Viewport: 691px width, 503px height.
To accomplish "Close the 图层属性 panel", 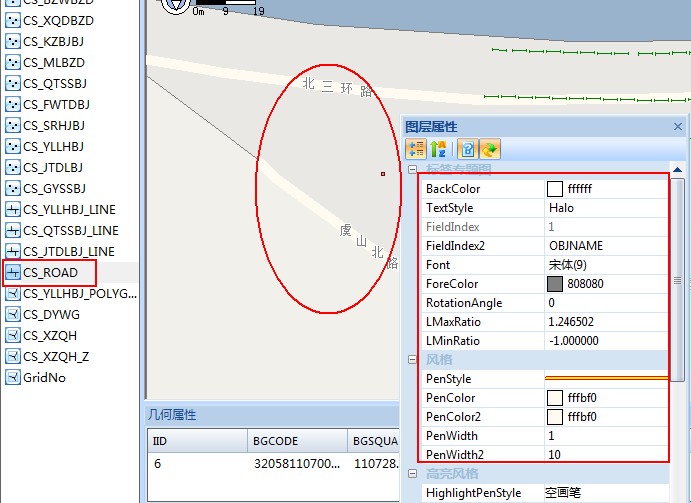I will click(x=678, y=127).
